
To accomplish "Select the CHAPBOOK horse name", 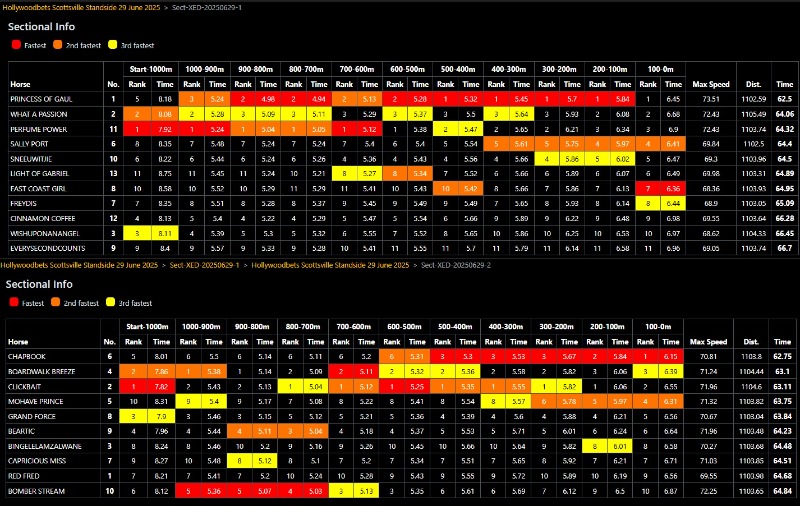I will click(x=27, y=355).
